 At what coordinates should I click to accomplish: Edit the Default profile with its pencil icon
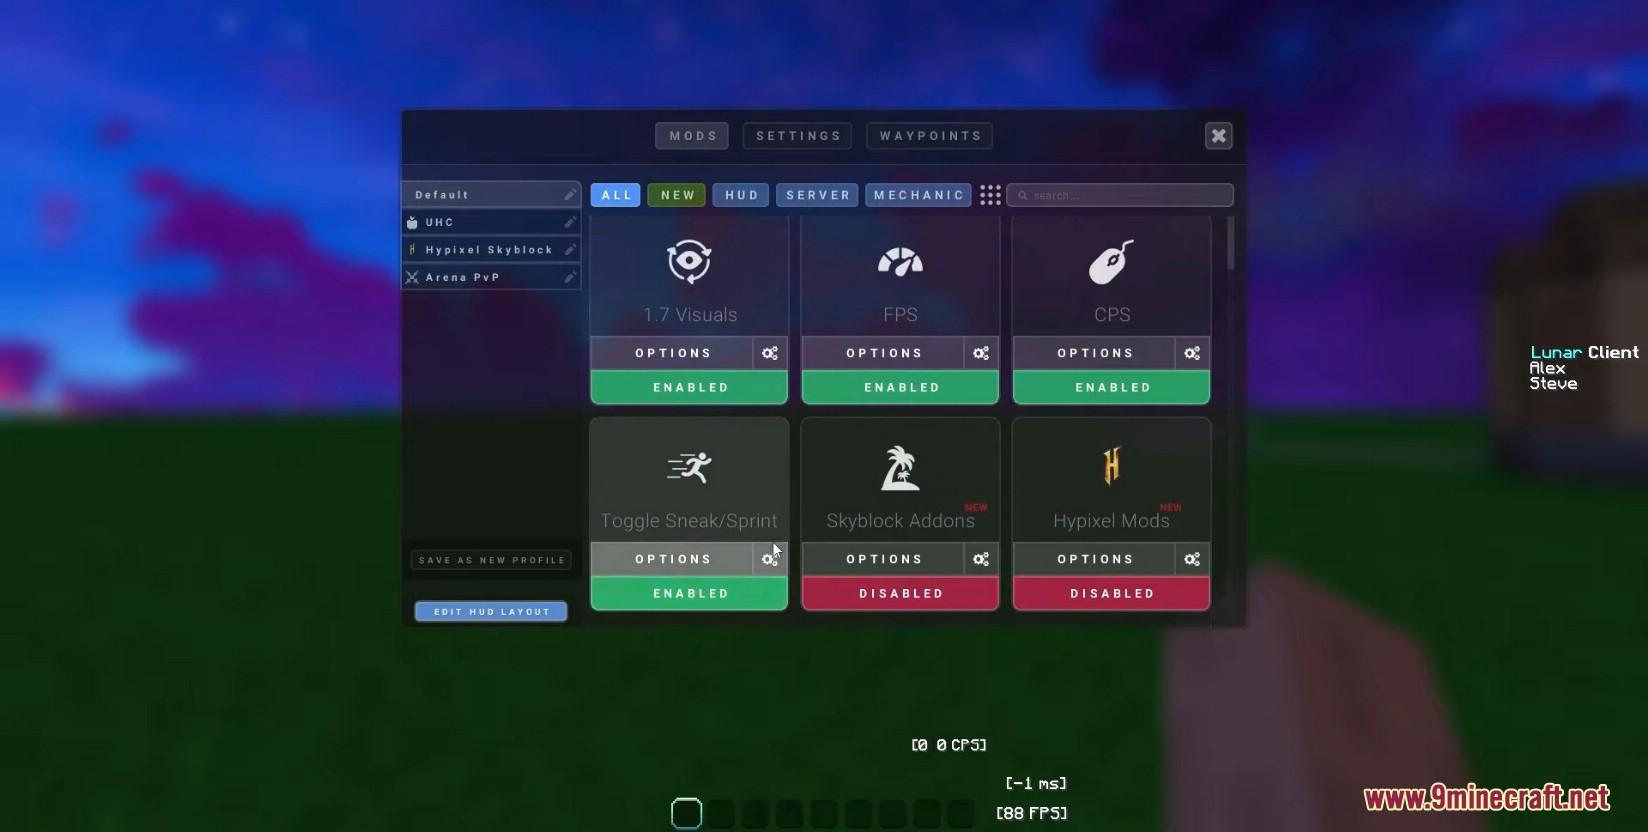point(570,194)
